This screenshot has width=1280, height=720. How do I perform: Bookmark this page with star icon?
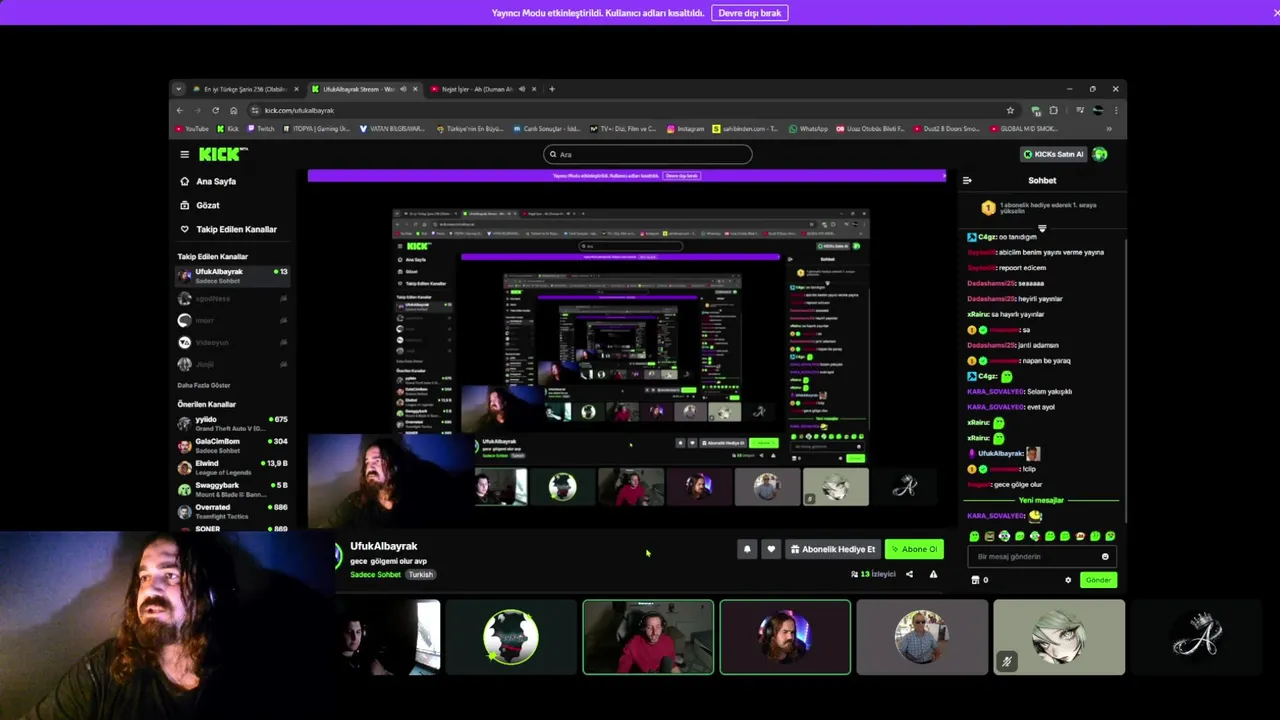tap(1010, 110)
